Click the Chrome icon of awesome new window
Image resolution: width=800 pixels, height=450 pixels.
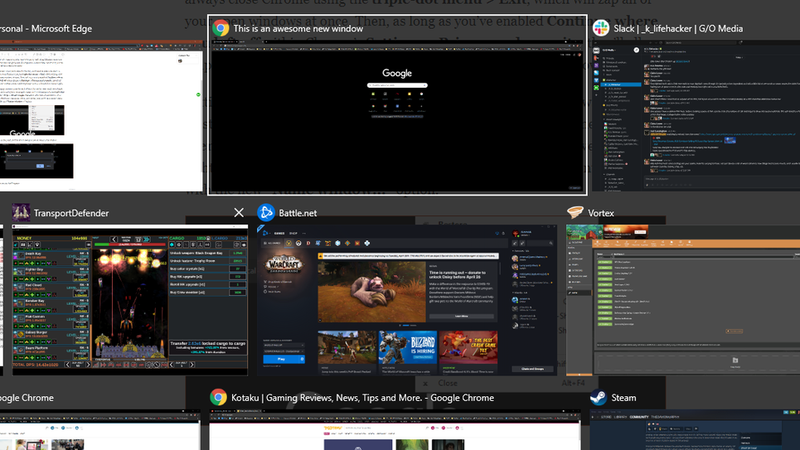[x=220, y=28]
